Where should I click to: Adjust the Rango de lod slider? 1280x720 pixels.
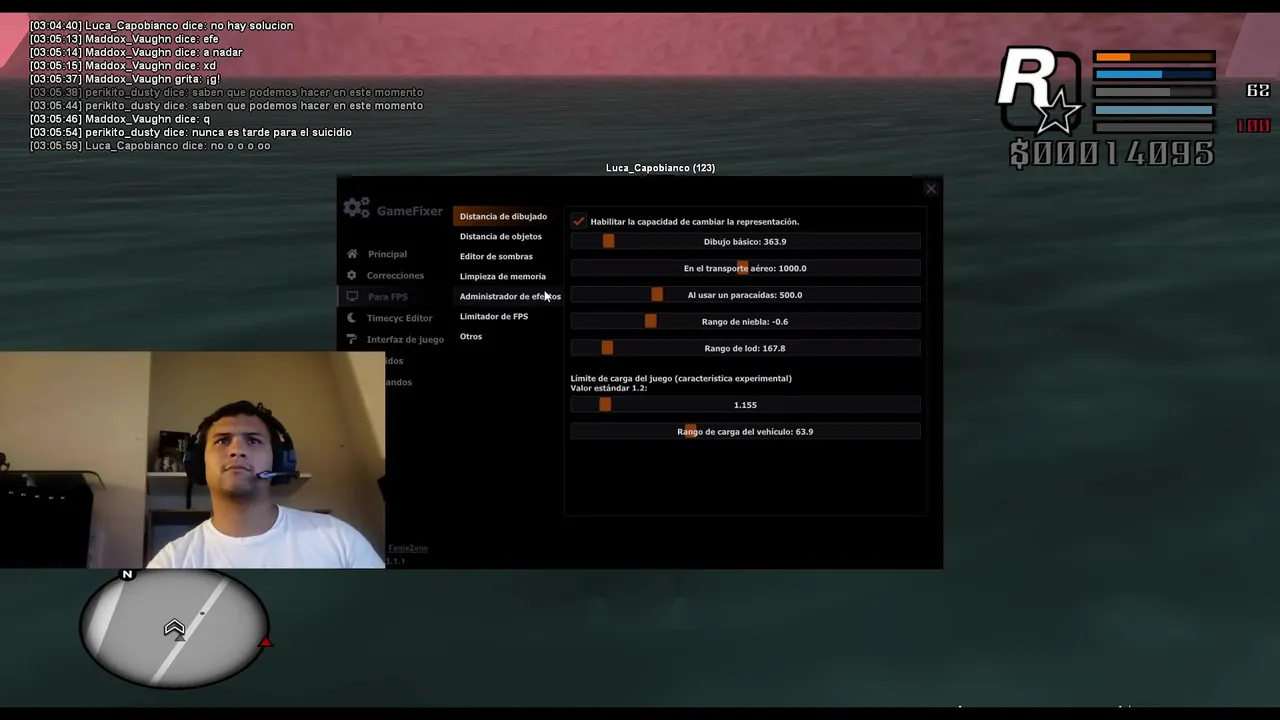(x=745, y=348)
